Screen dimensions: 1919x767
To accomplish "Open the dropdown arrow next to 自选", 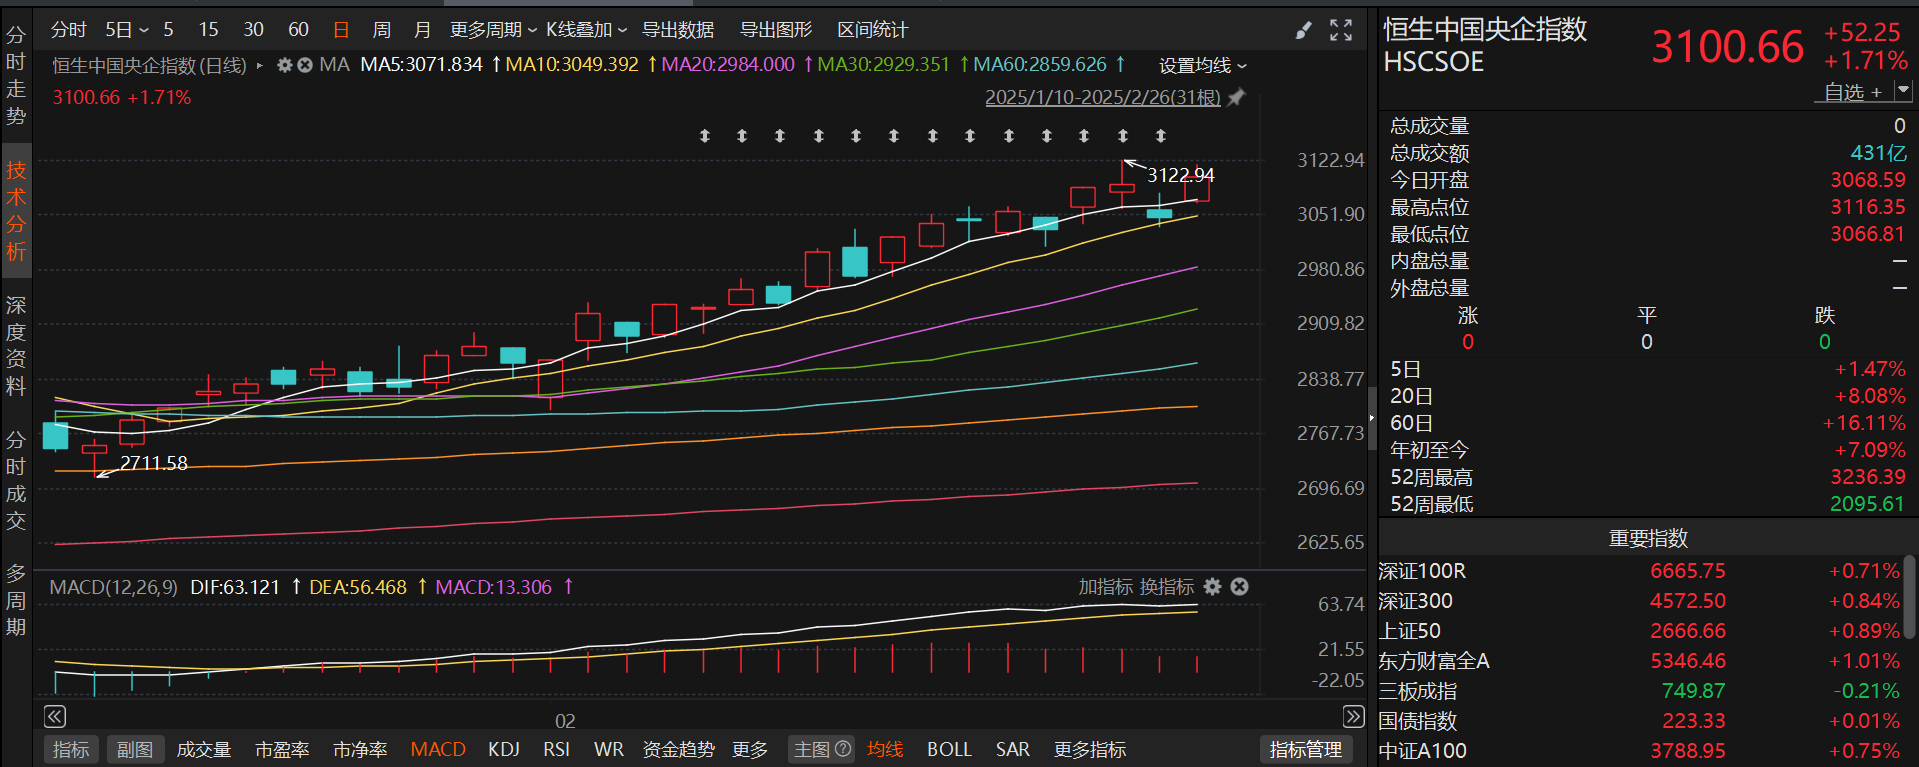I will (x=1903, y=90).
